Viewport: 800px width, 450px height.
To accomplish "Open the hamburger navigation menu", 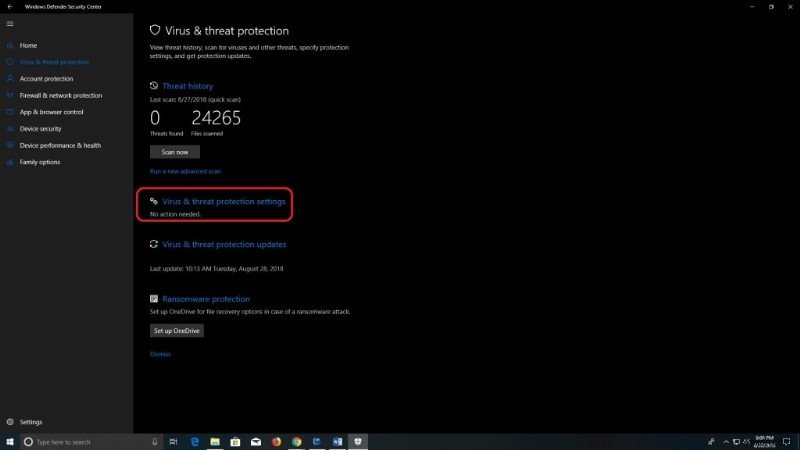I will point(10,23).
